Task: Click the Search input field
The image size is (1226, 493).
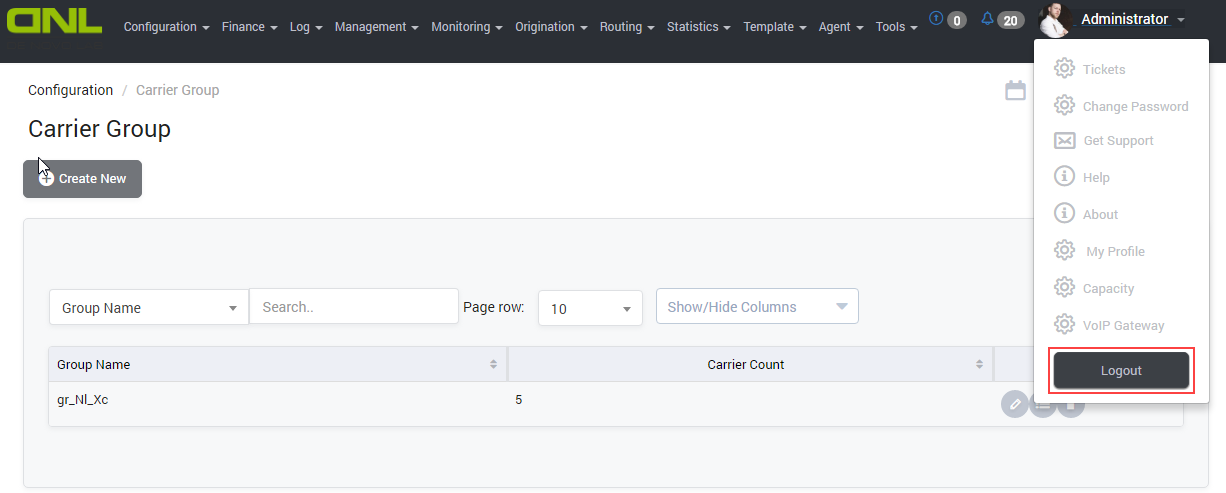Action: (x=353, y=307)
